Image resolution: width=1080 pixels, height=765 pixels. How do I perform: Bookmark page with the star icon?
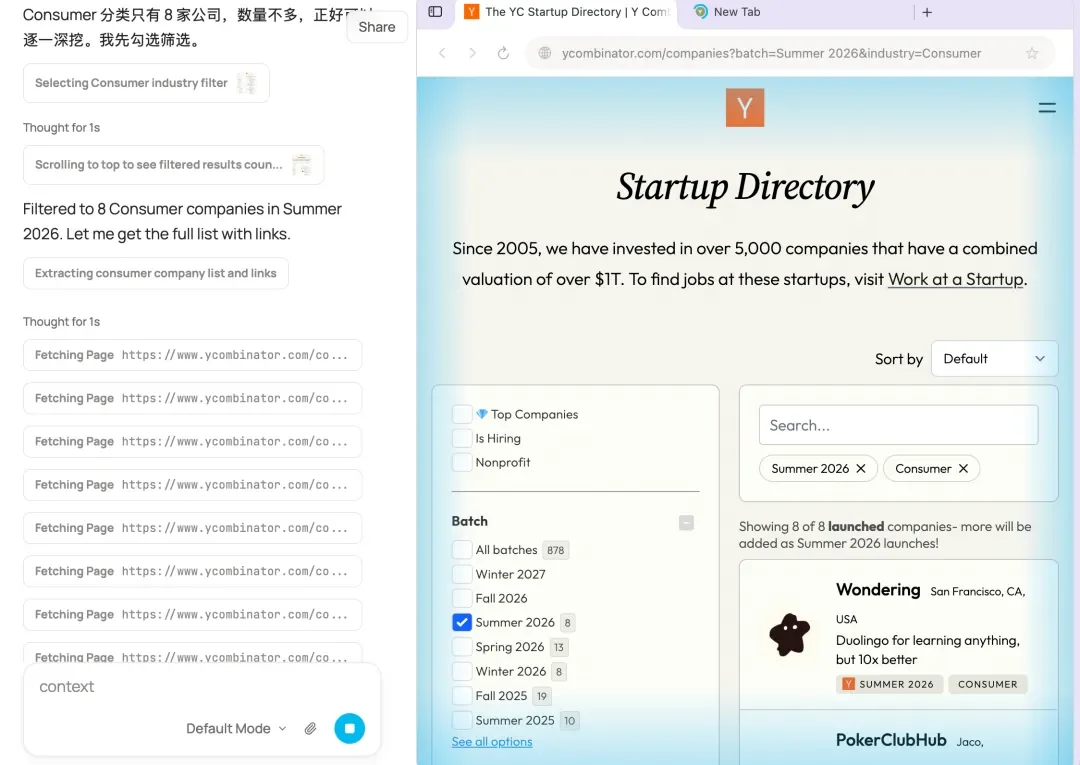[1032, 53]
